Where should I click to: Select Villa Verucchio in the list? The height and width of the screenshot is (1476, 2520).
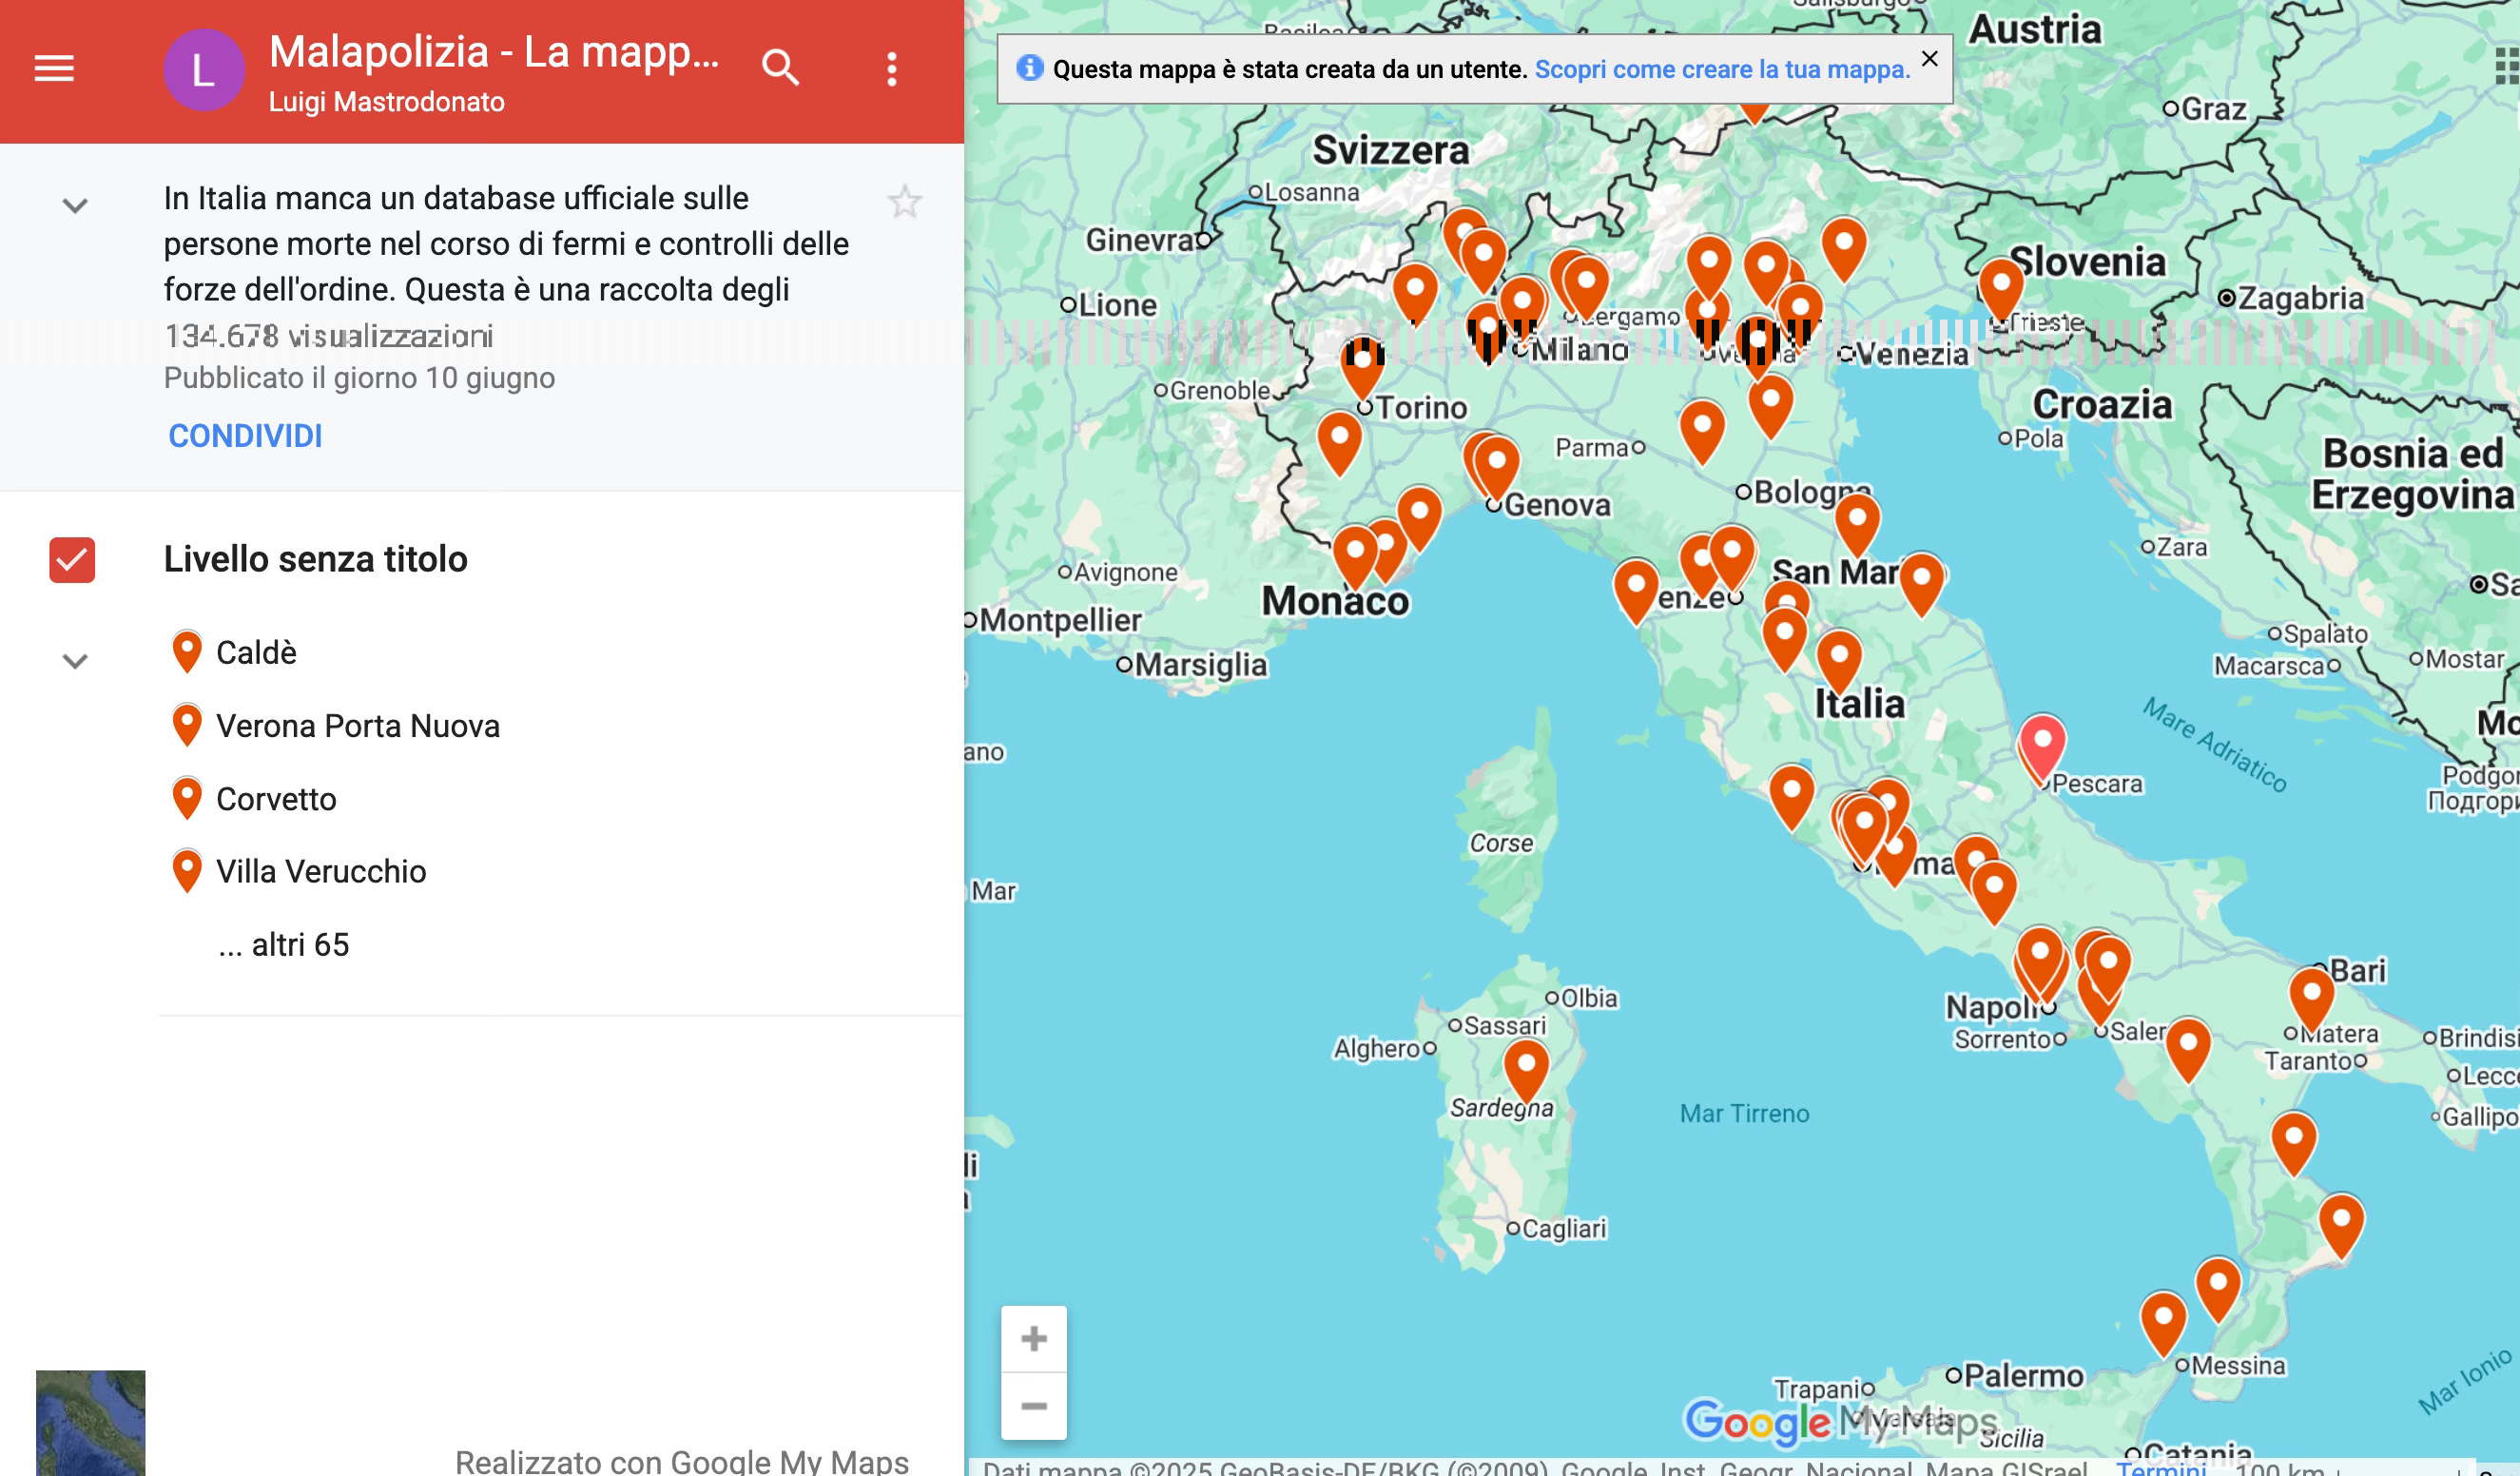pos(321,871)
